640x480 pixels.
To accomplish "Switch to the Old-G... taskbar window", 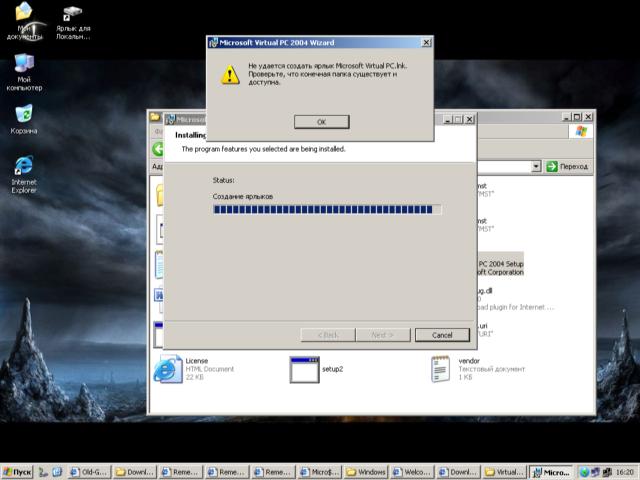I will (89, 472).
